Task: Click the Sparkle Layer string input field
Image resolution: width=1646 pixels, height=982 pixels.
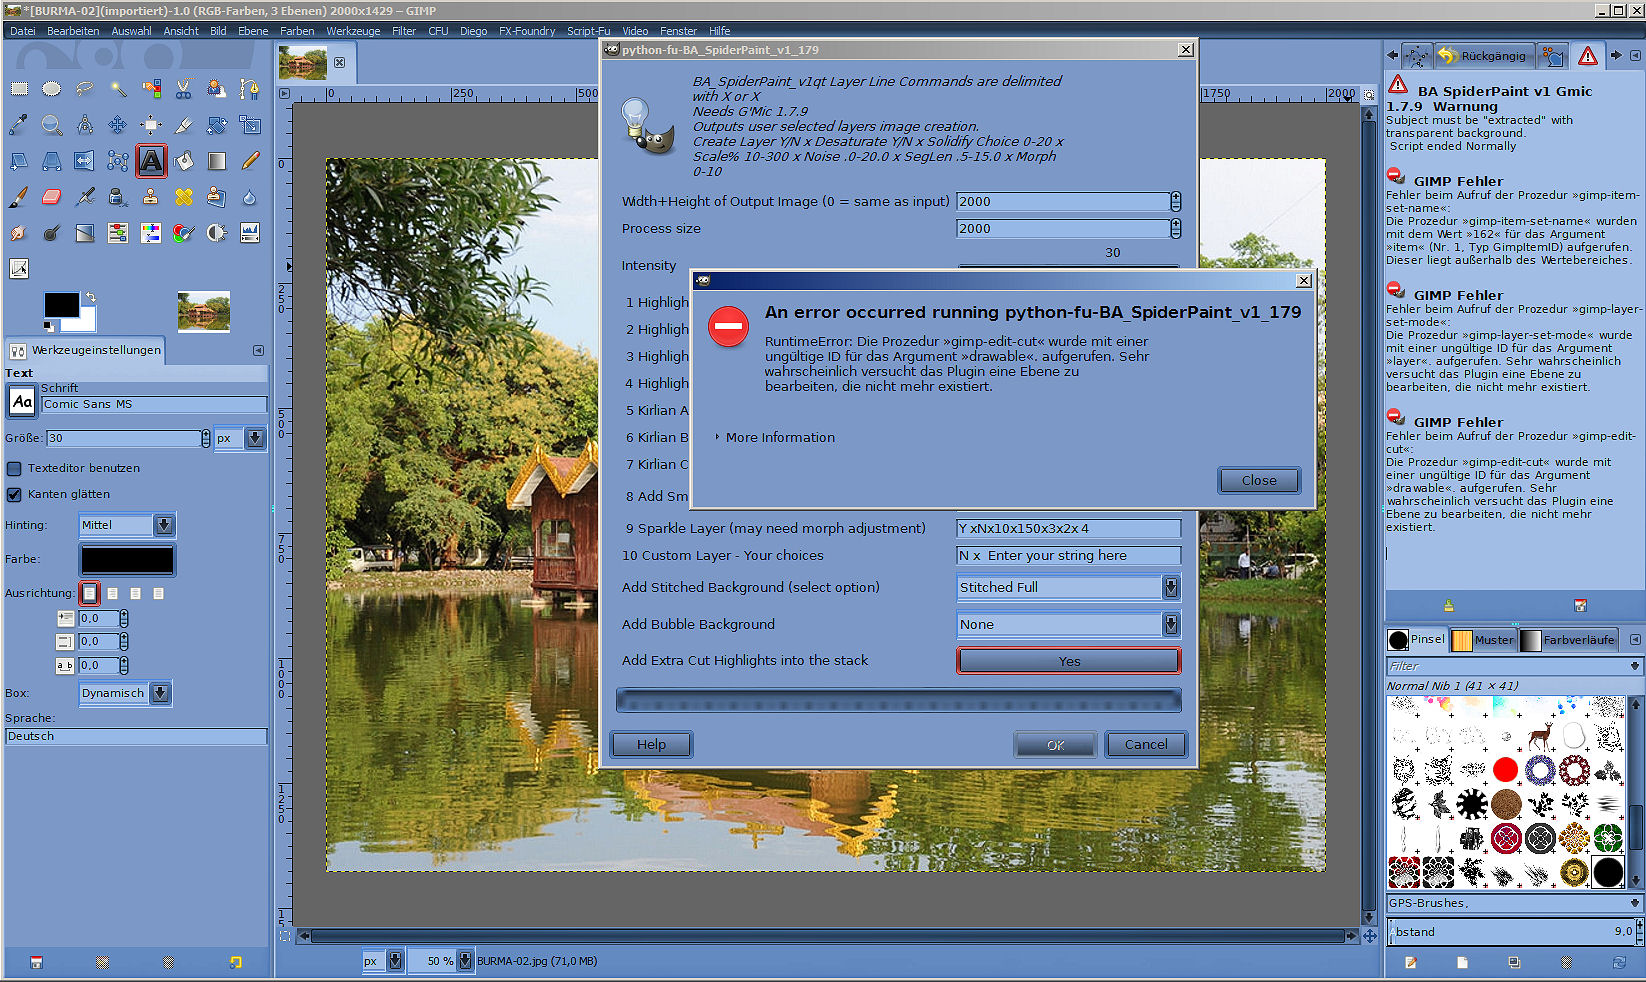Action: coord(1068,528)
